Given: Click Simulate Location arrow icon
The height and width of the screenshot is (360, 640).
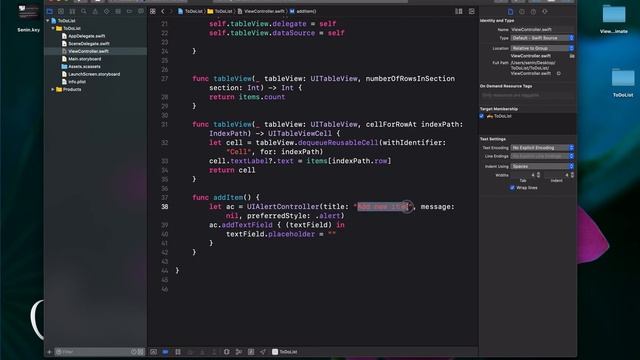Looking at the screenshot, I should point(263,352).
